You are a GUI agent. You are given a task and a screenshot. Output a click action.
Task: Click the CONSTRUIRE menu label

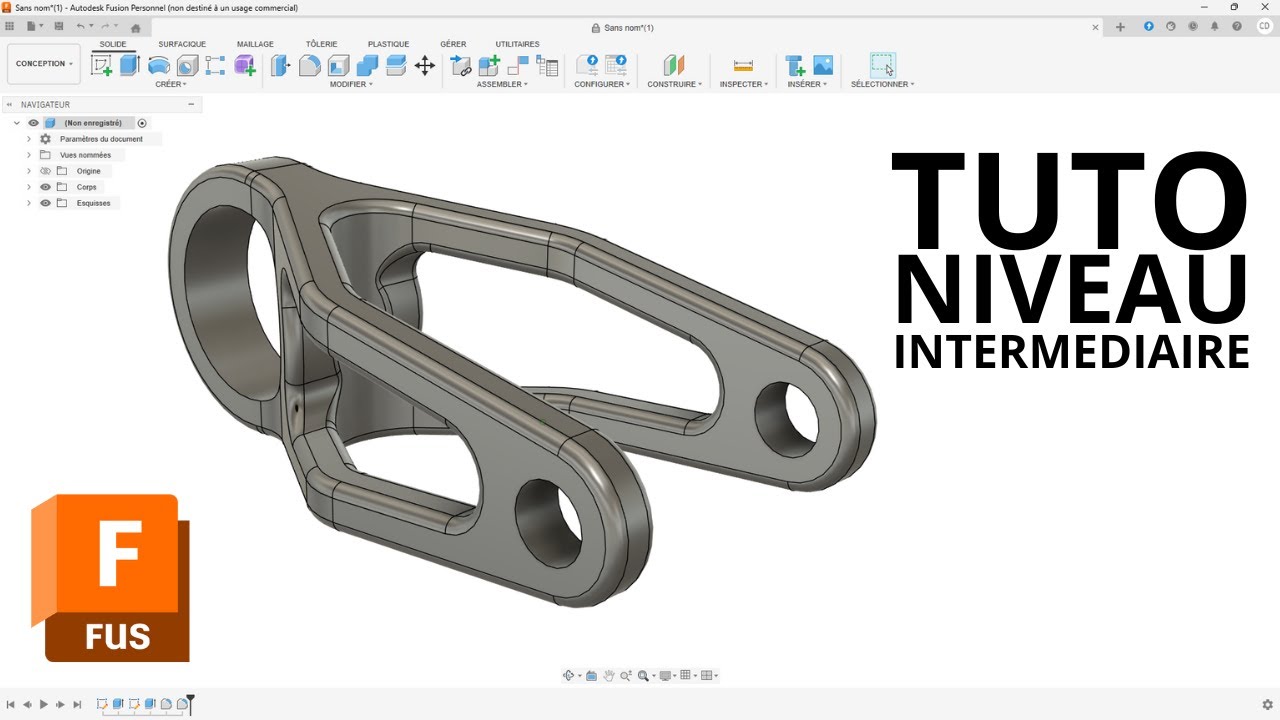[x=674, y=84]
